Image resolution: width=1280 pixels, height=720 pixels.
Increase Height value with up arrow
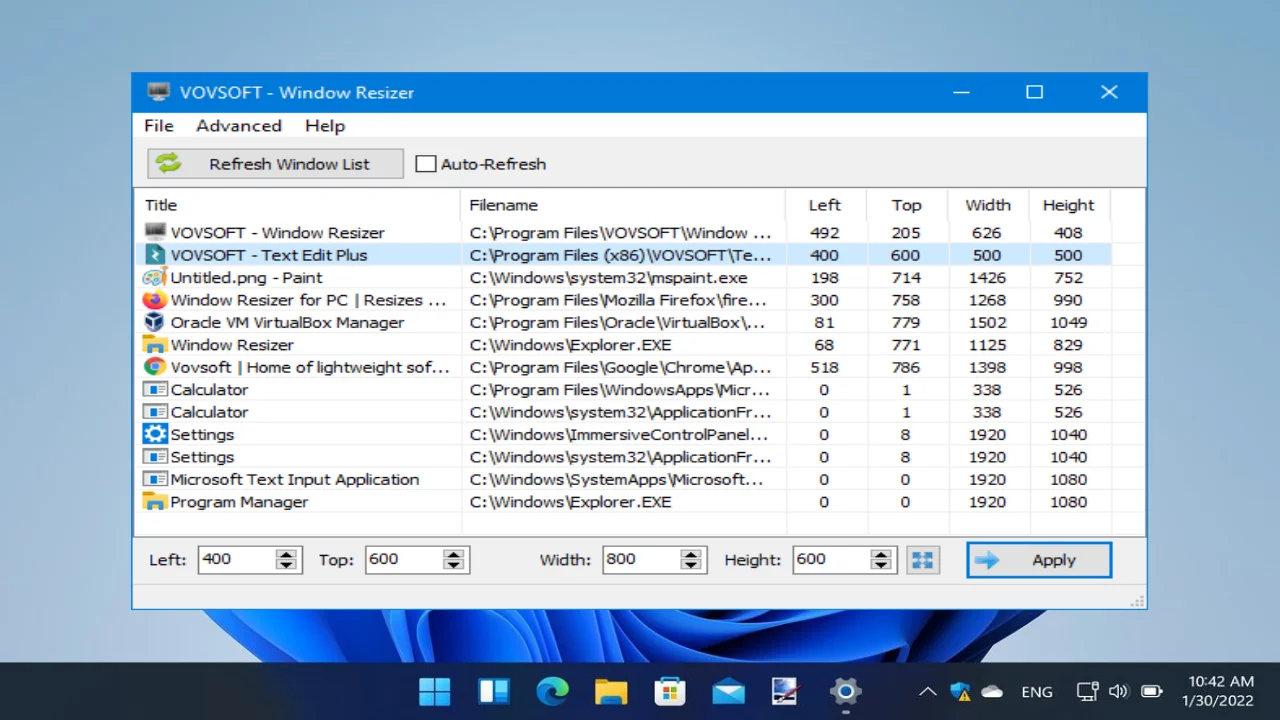(881, 554)
